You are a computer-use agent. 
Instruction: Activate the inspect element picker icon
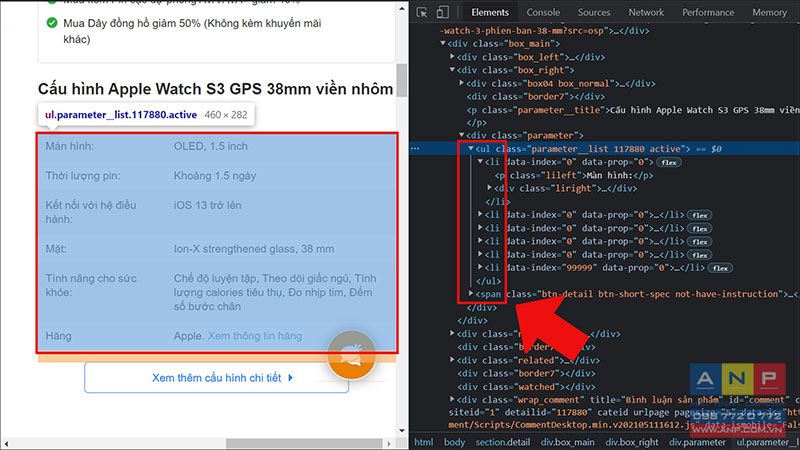tap(422, 12)
